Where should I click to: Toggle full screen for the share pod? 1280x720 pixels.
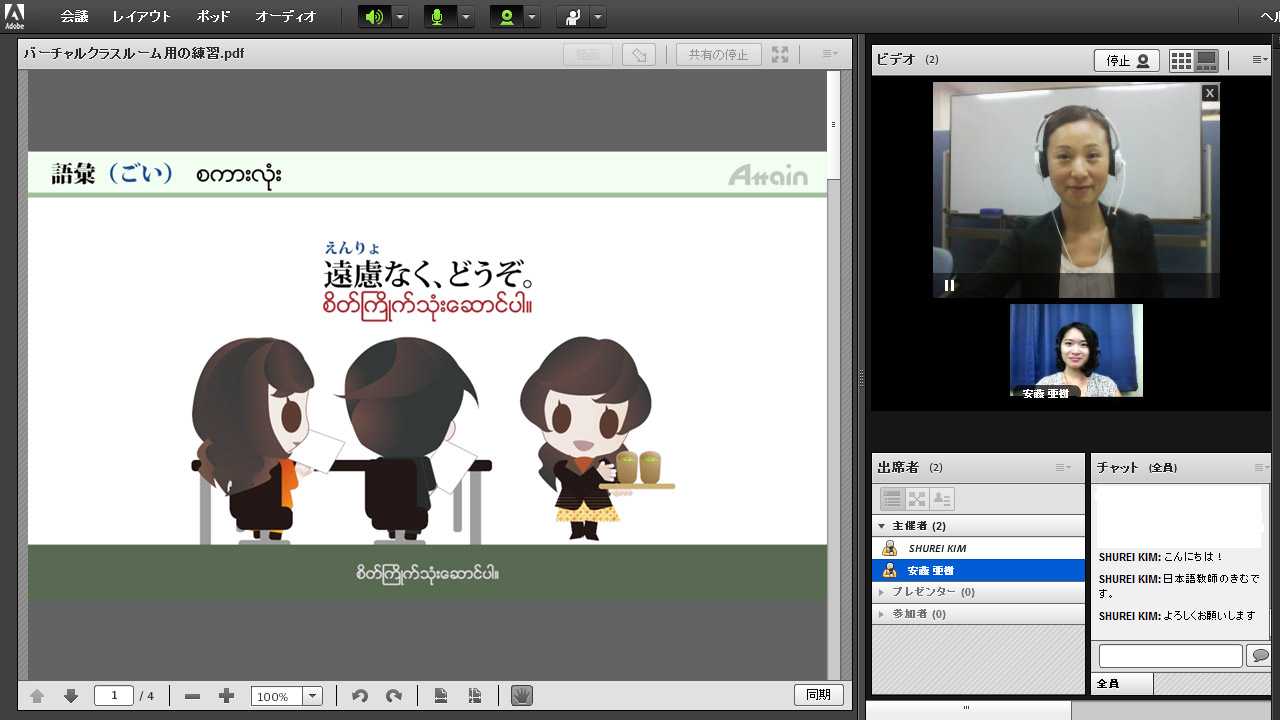(x=780, y=55)
